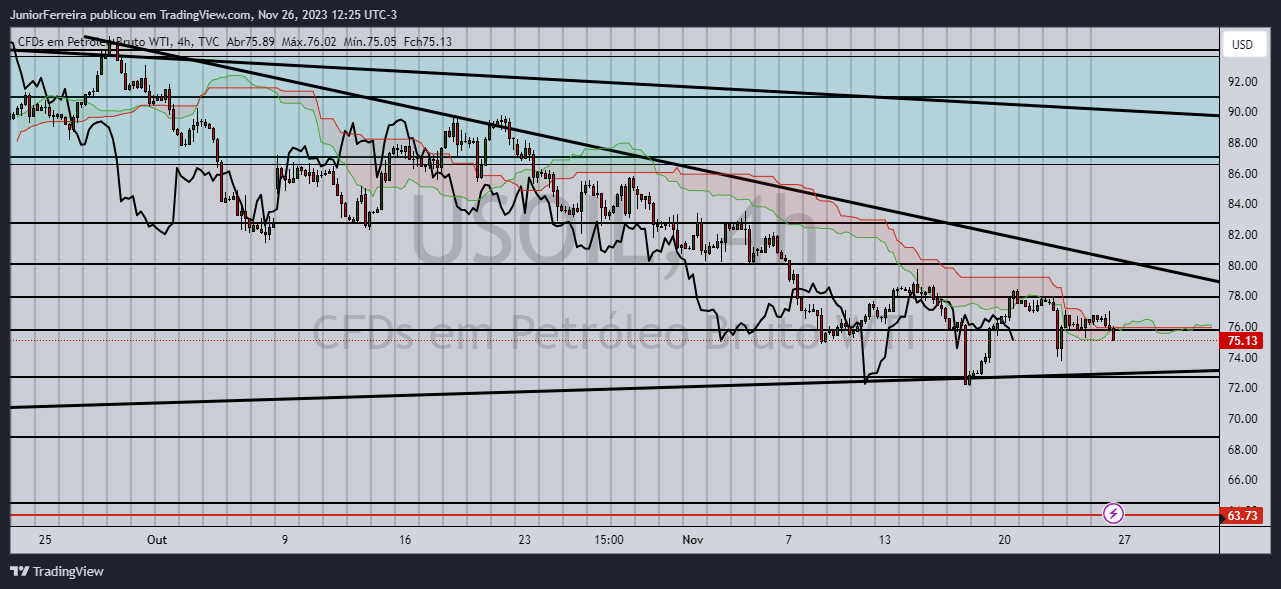Click the high value 'Máx.76.02'

[311, 42]
